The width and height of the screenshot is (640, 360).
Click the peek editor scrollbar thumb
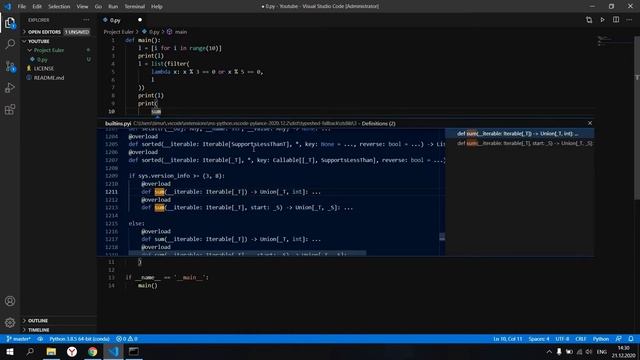tap(442, 236)
